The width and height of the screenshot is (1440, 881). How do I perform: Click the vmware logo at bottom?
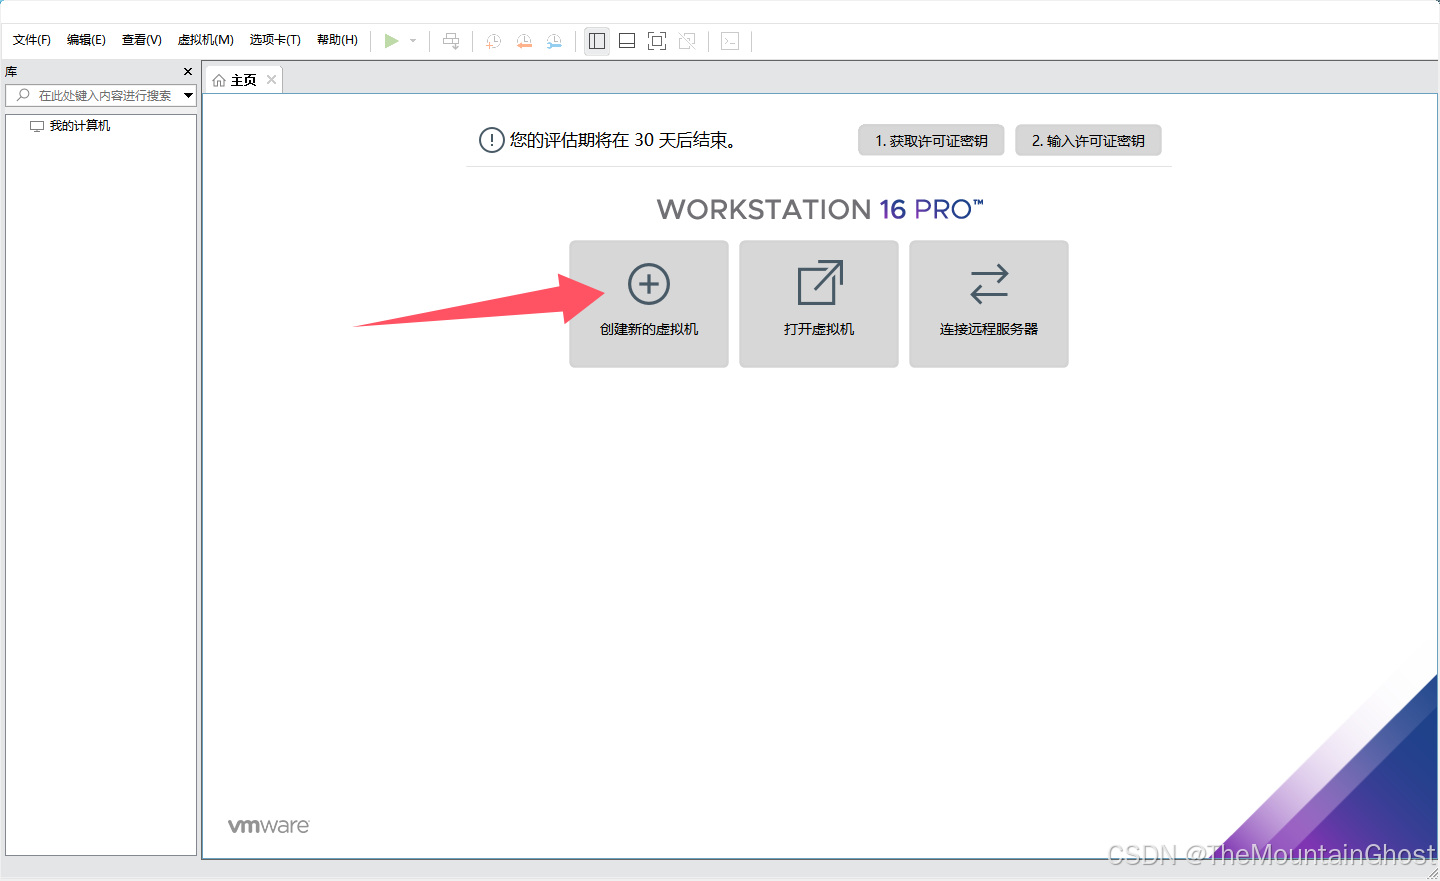click(269, 826)
